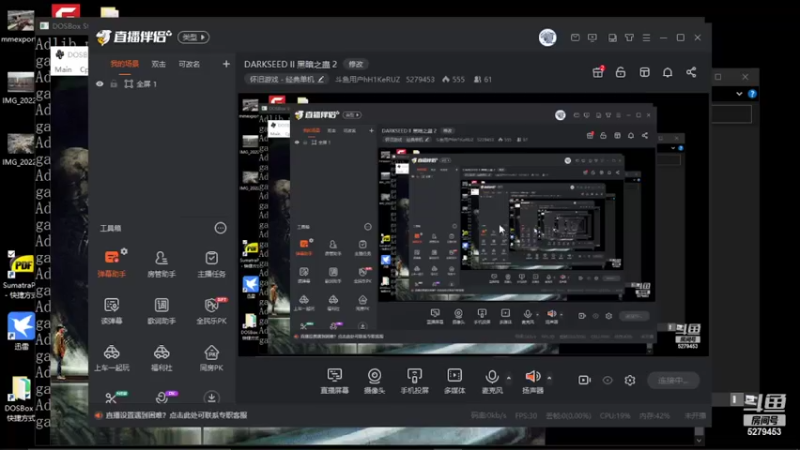
Task: Open the hamburger menu in the title bar
Action: point(646,38)
